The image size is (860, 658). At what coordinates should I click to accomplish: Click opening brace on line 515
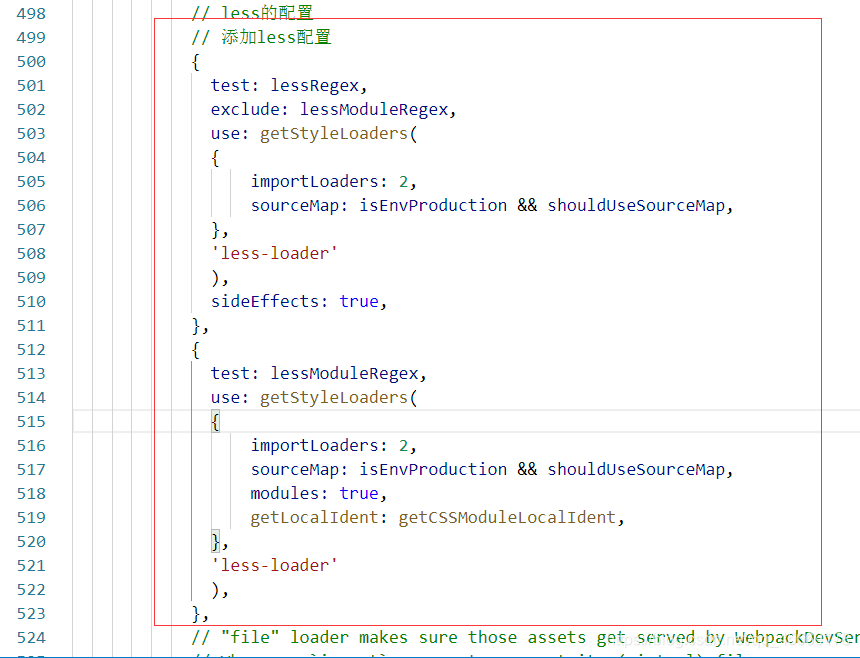pyautogui.click(x=216, y=422)
